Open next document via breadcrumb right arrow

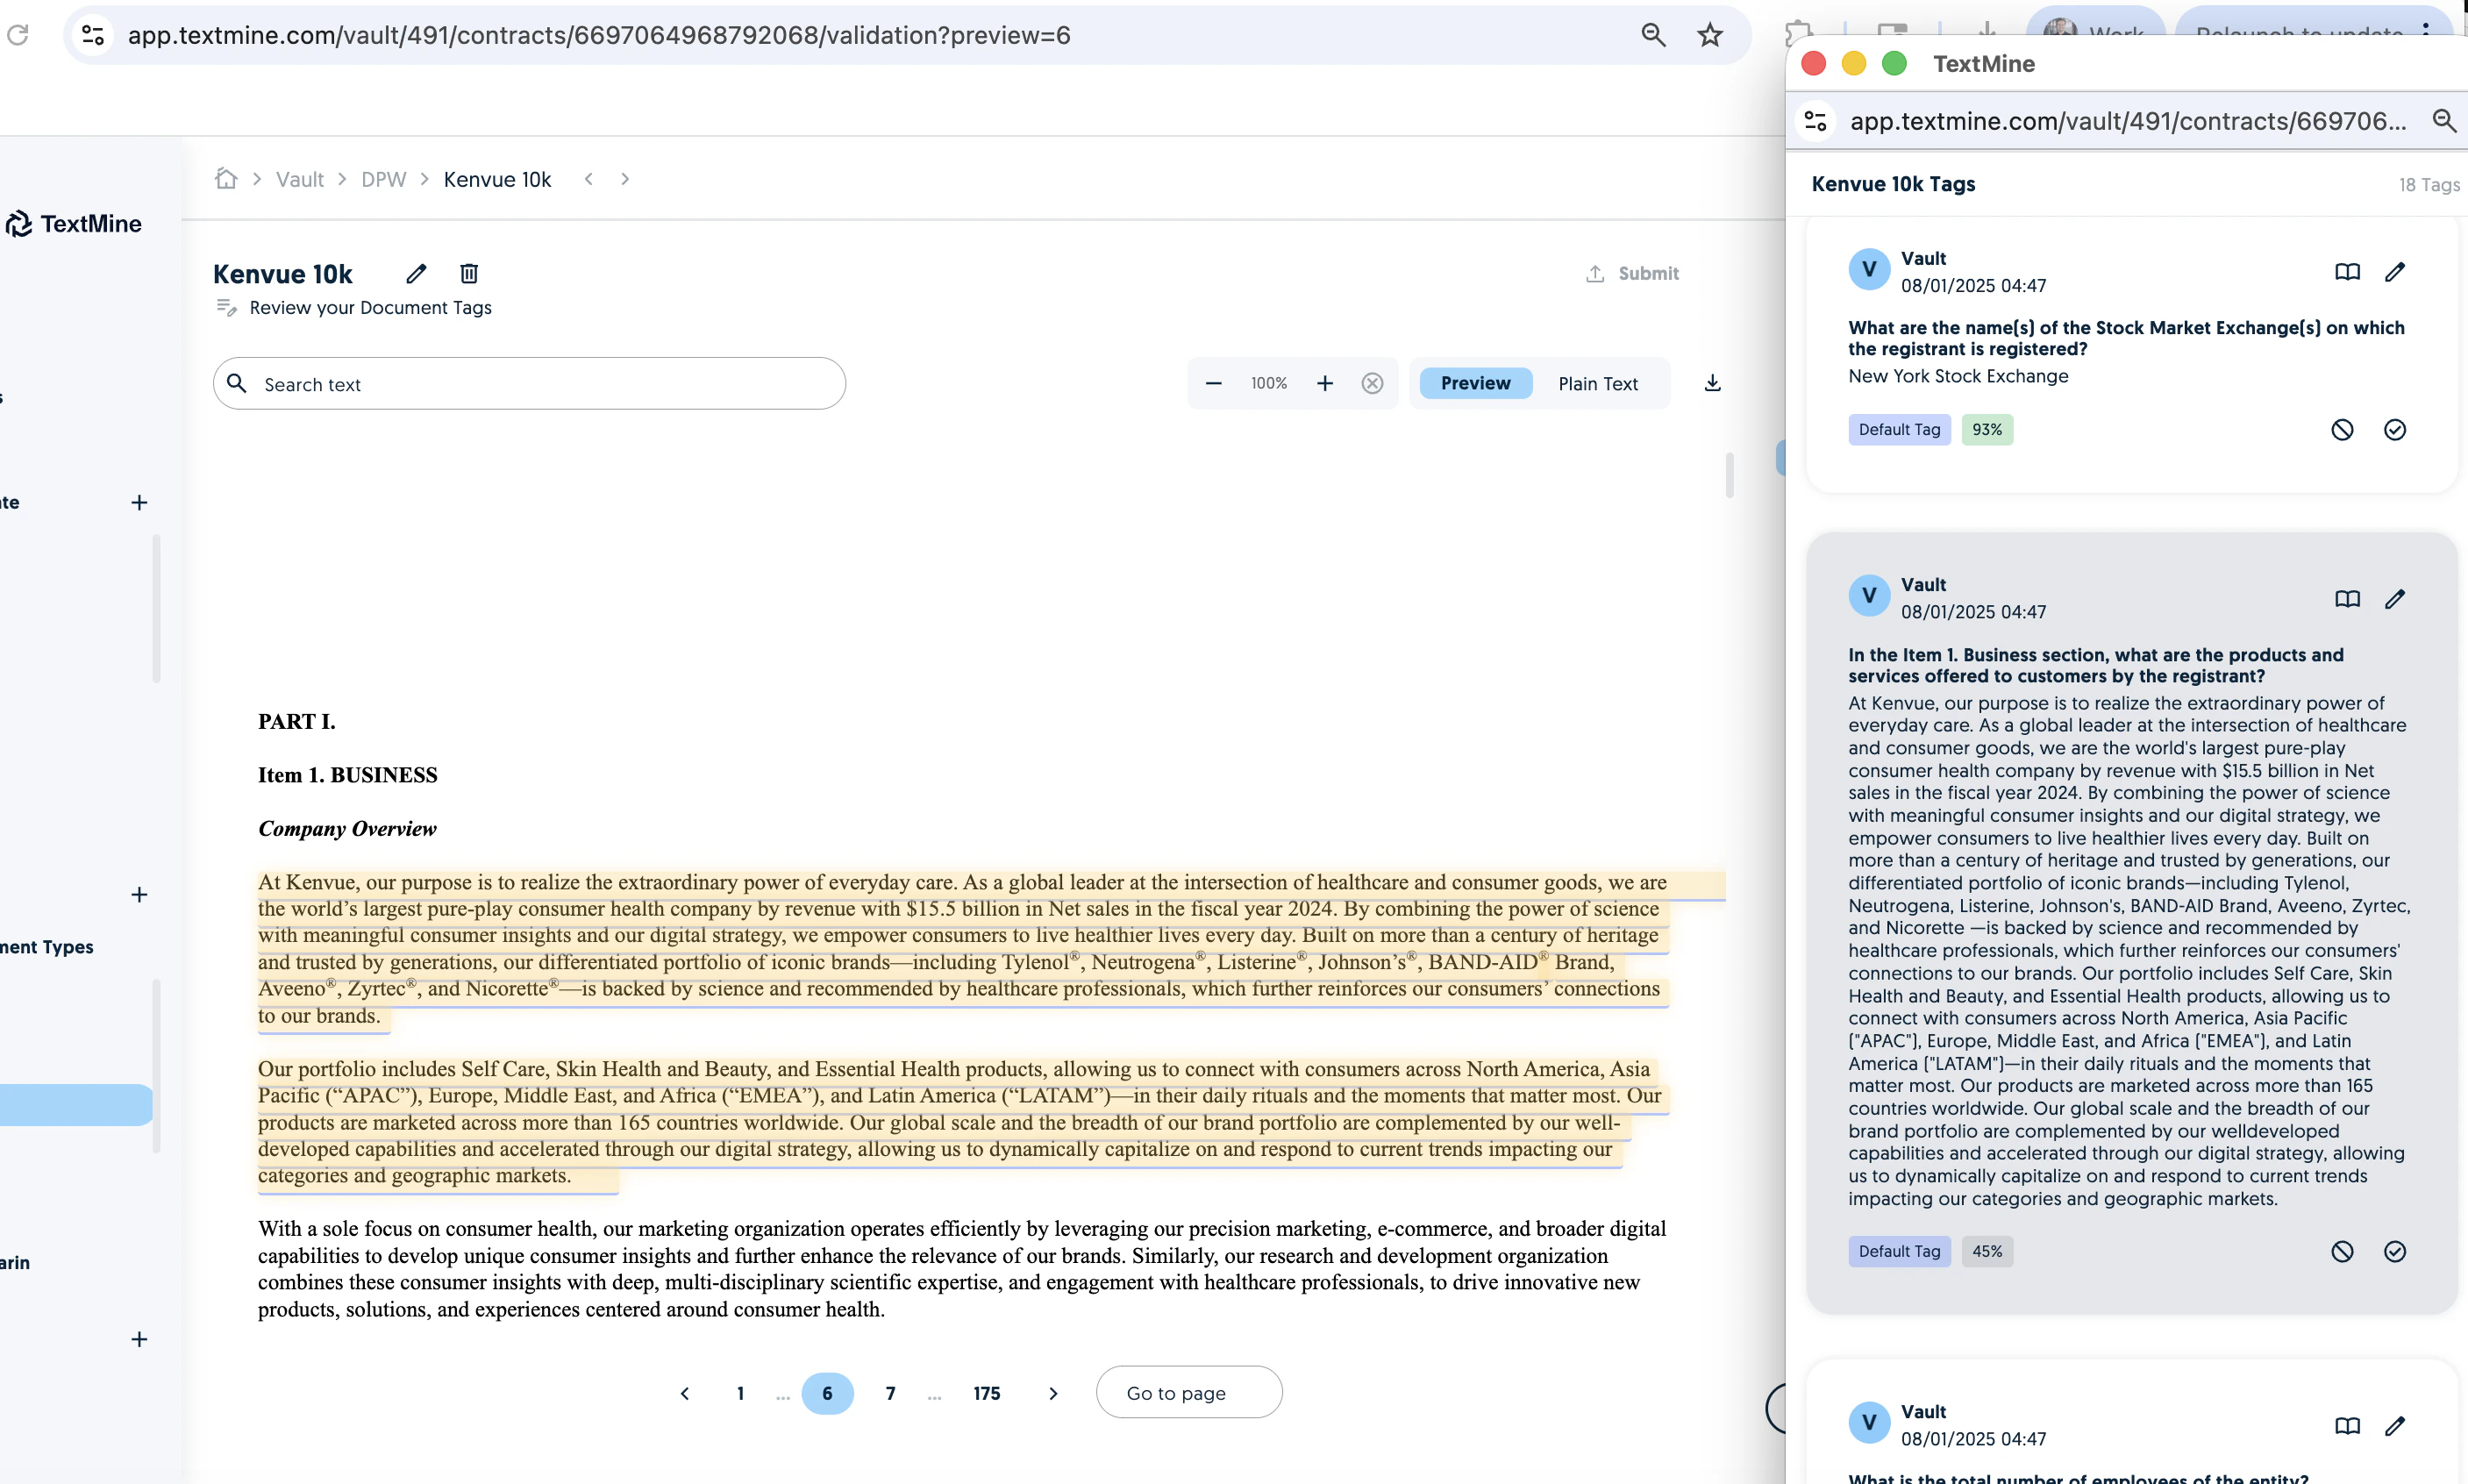tap(625, 179)
